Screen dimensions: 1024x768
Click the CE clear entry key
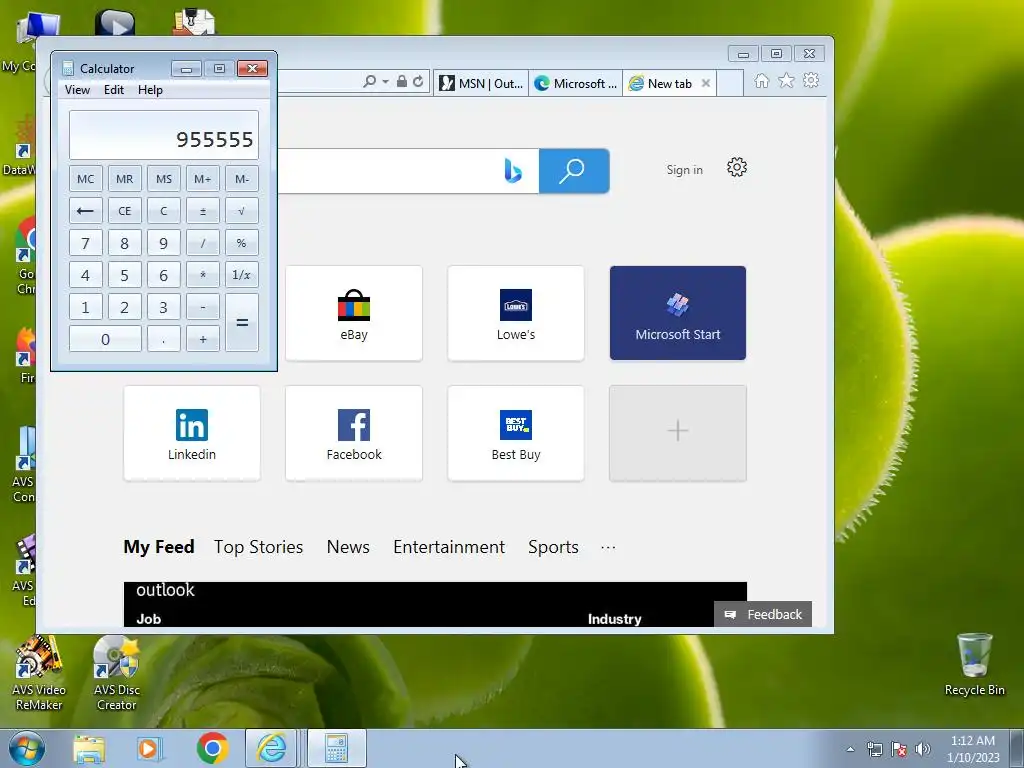point(125,211)
